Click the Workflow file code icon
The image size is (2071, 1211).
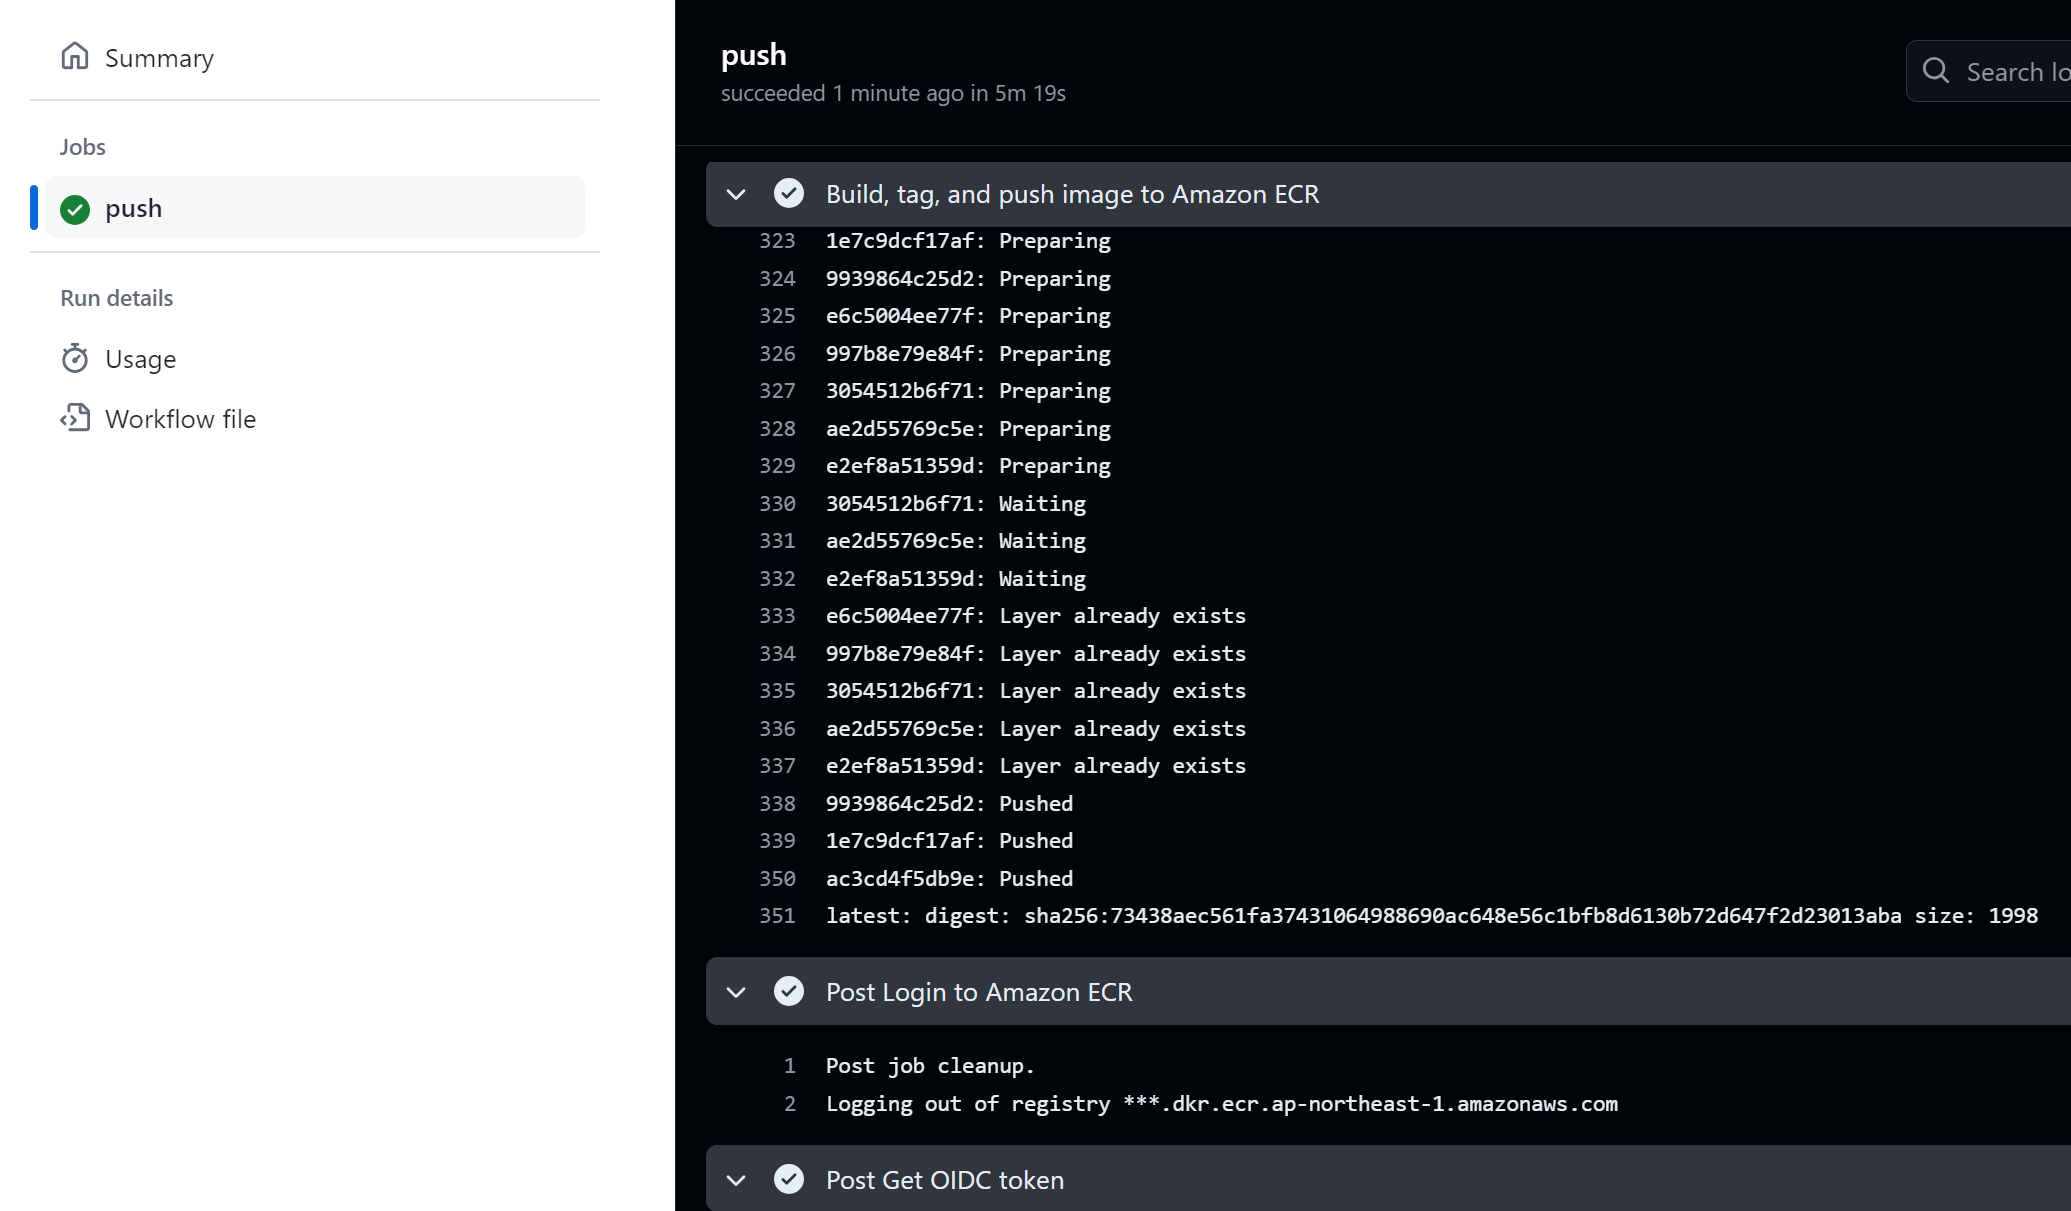[75, 418]
